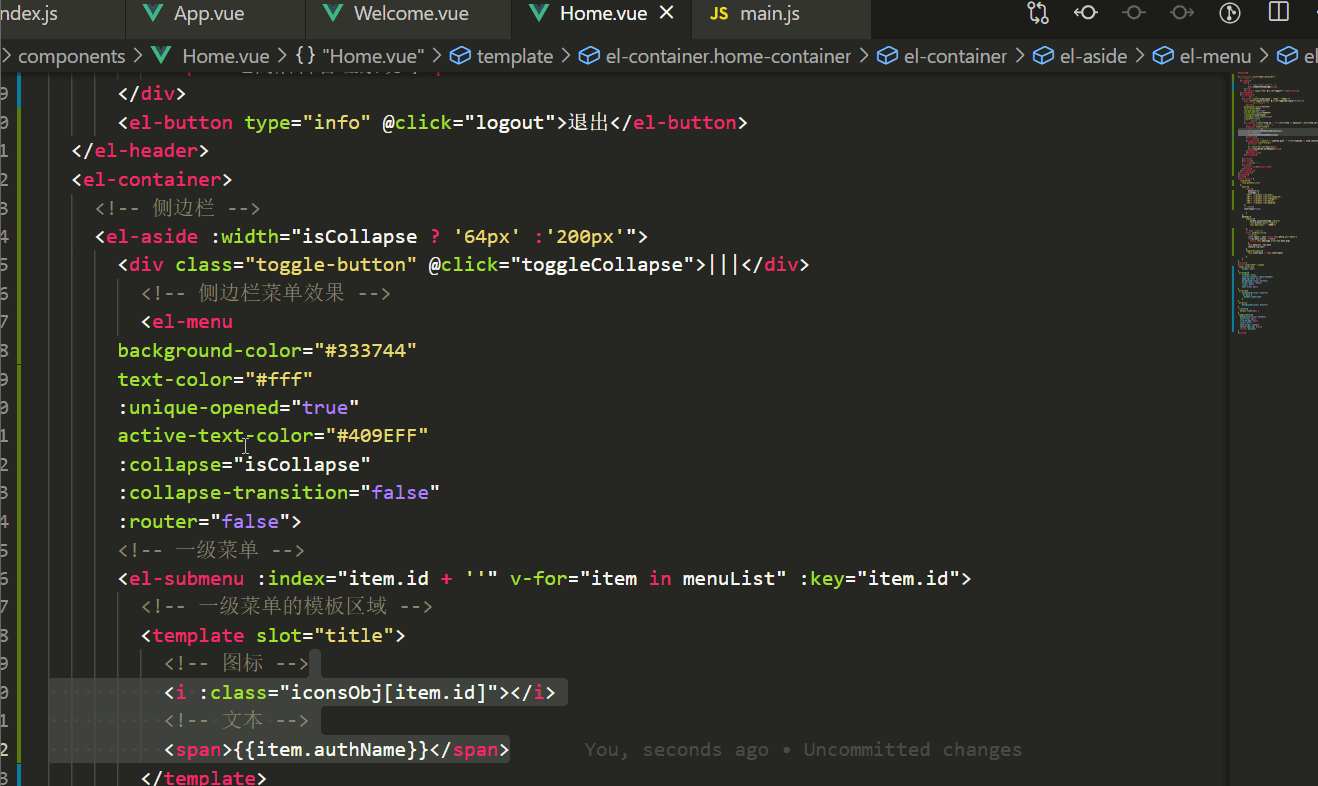
Task: Select the active Home.vue tab
Action: click(x=603, y=14)
